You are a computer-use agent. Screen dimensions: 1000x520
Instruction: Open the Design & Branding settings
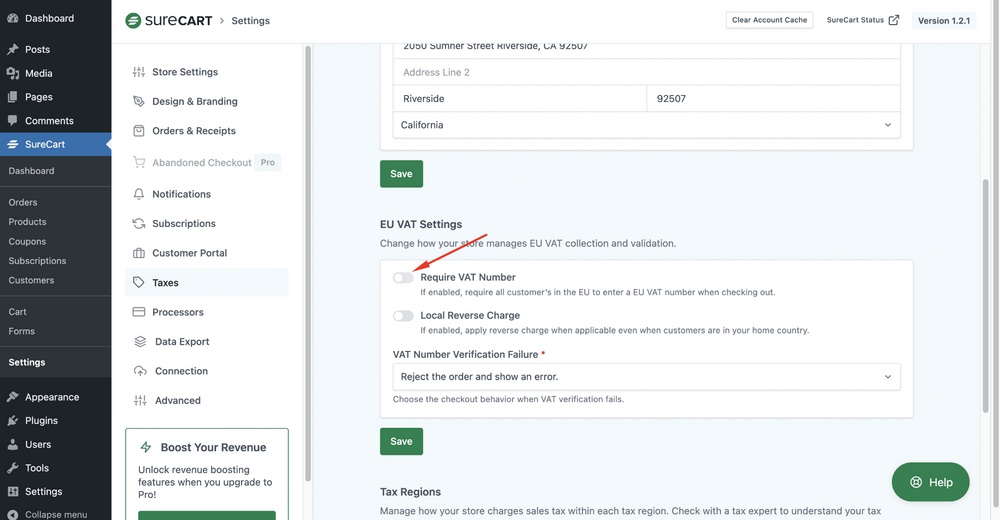pos(207,101)
